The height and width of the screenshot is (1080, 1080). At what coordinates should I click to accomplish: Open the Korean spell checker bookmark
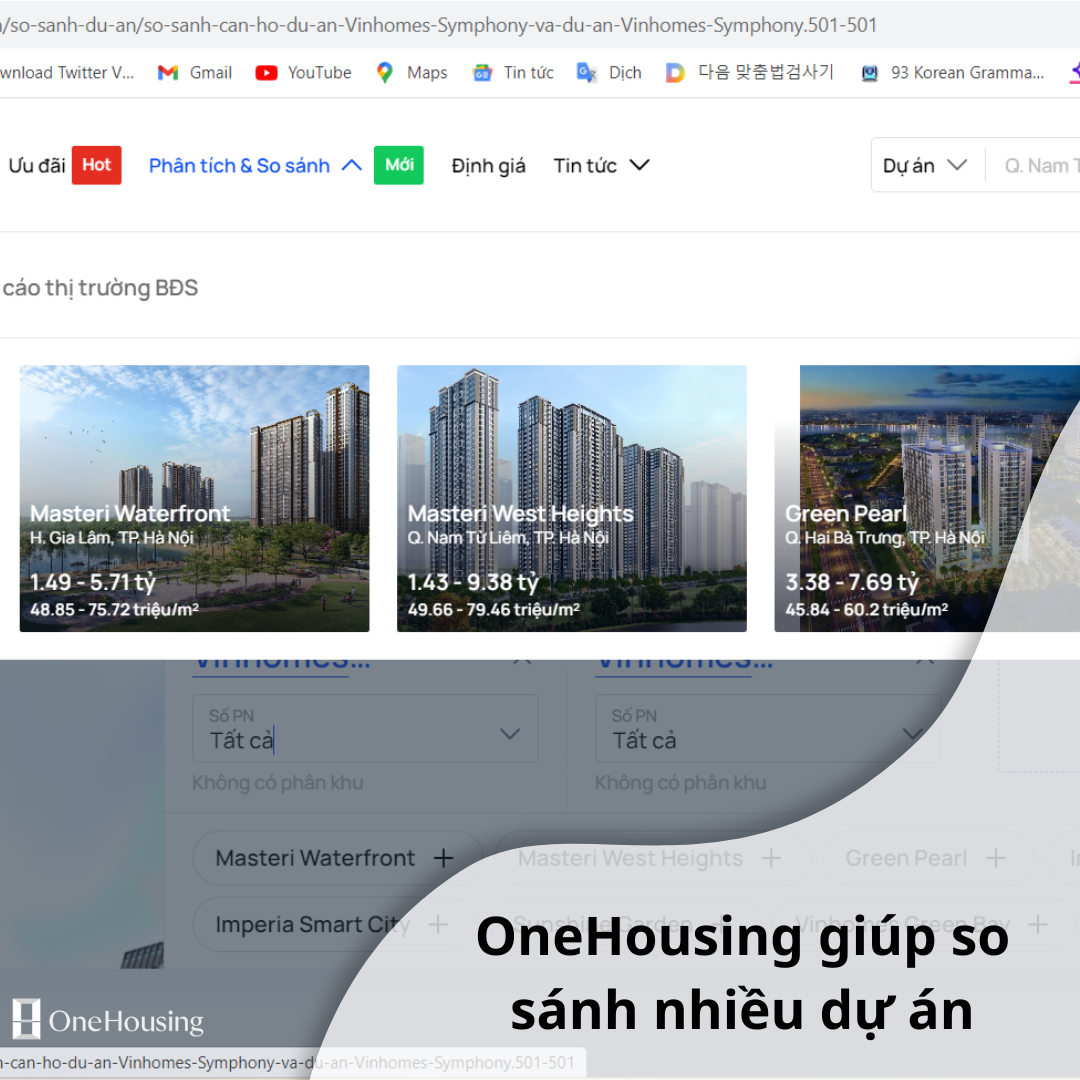(x=750, y=72)
